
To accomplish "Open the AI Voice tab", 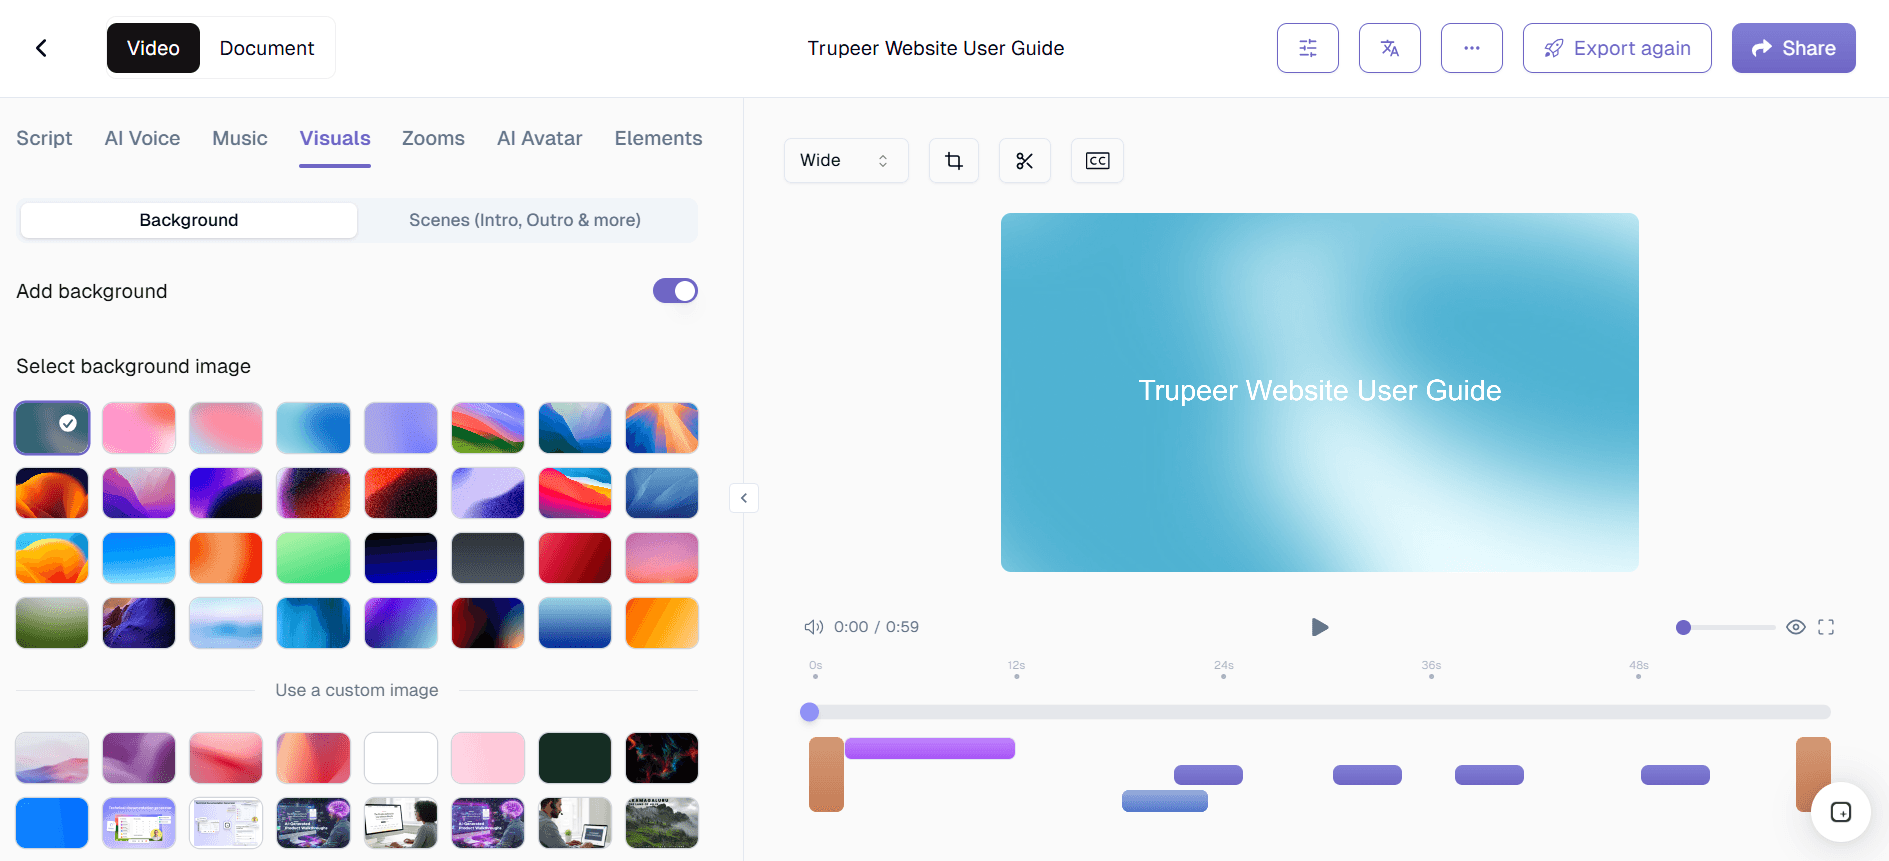I will pos(142,138).
